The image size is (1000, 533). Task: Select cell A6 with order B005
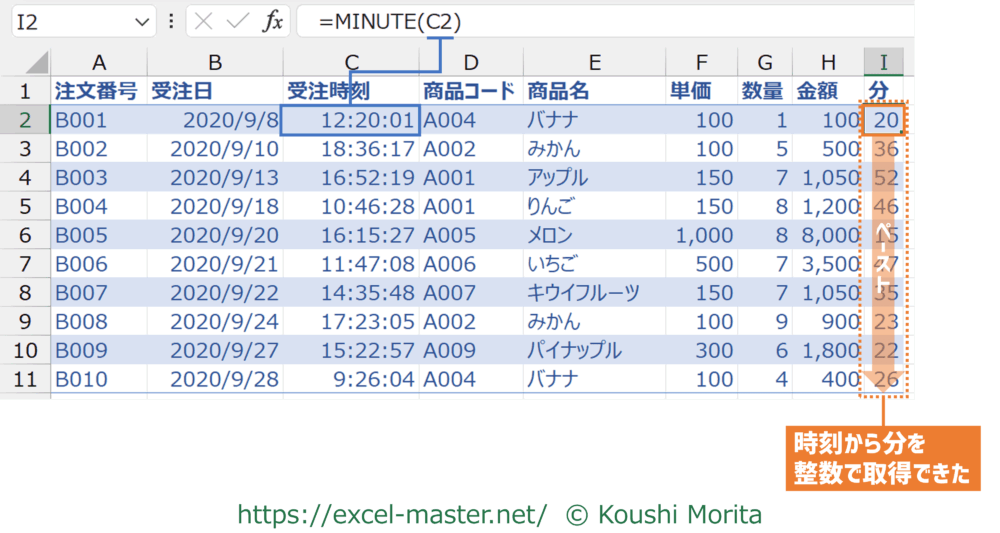point(98,236)
